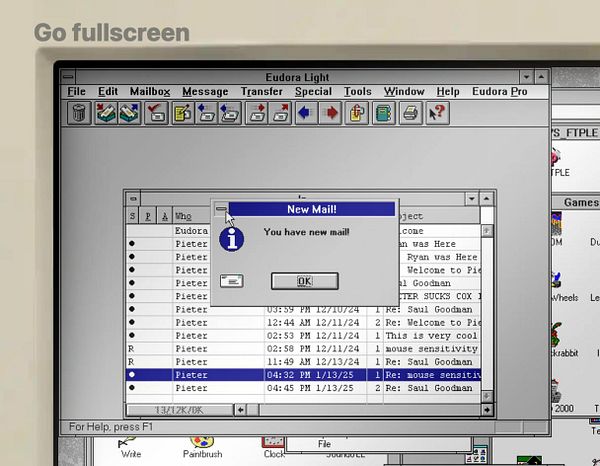Click the mailbox list scroll down arrow
The image size is (600, 466).
(x=487, y=396)
